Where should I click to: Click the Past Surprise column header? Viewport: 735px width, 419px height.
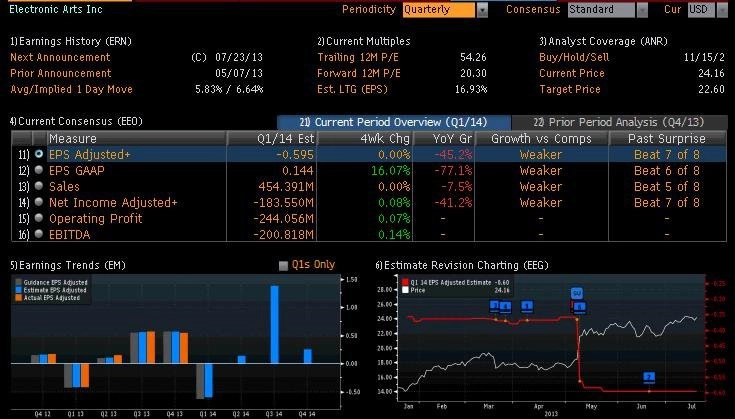pos(667,139)
